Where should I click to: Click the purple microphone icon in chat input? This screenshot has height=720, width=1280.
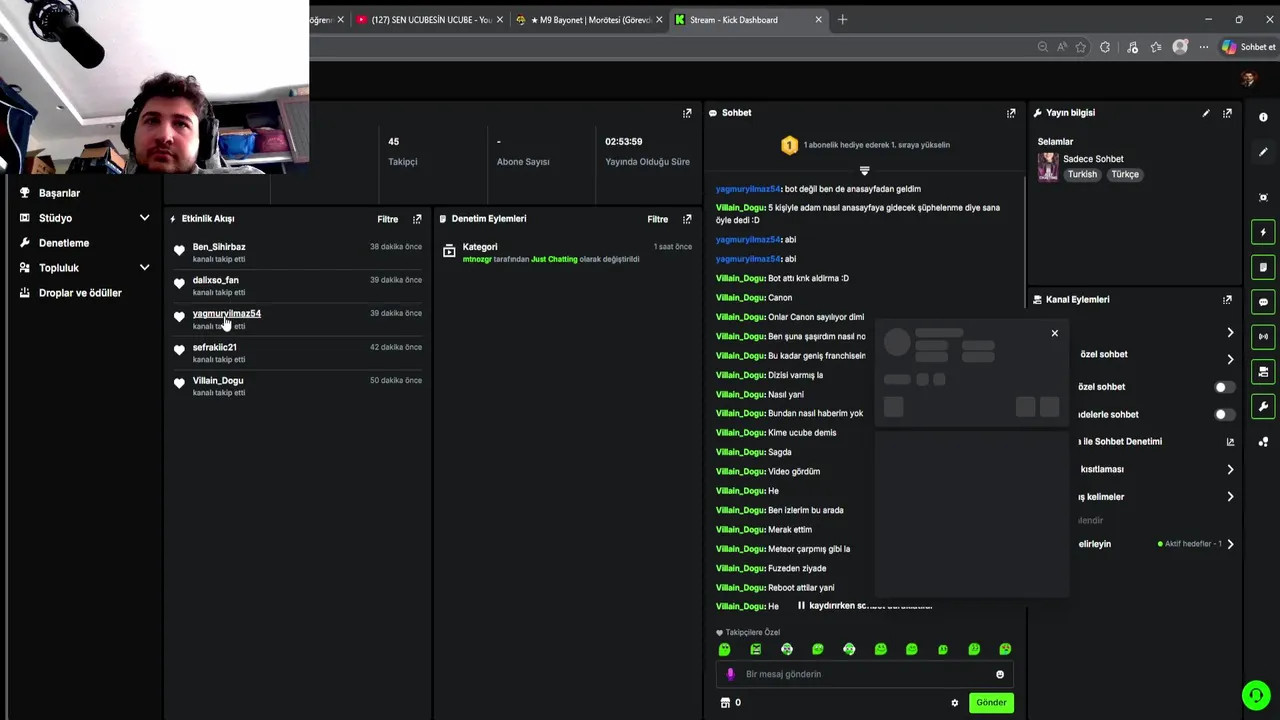point(730,674)
